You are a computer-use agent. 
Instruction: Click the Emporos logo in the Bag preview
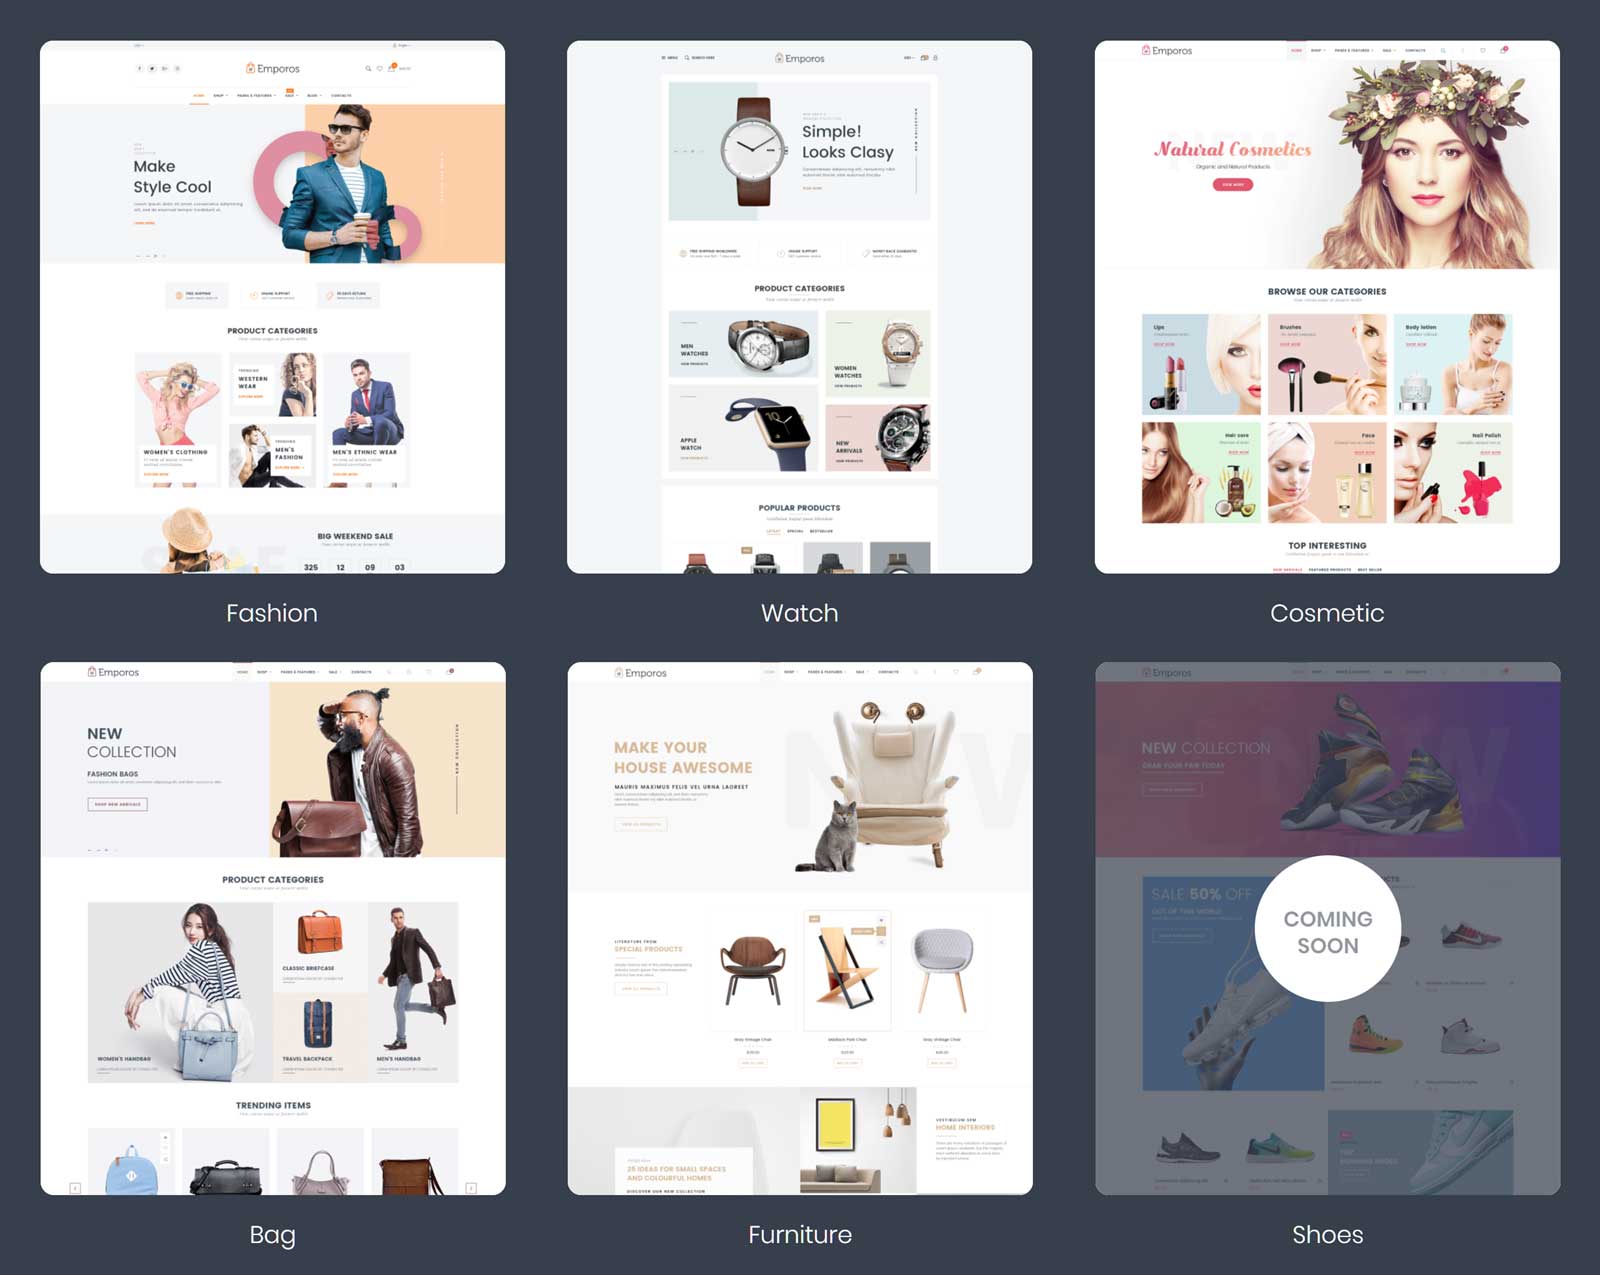coord(113,672)
